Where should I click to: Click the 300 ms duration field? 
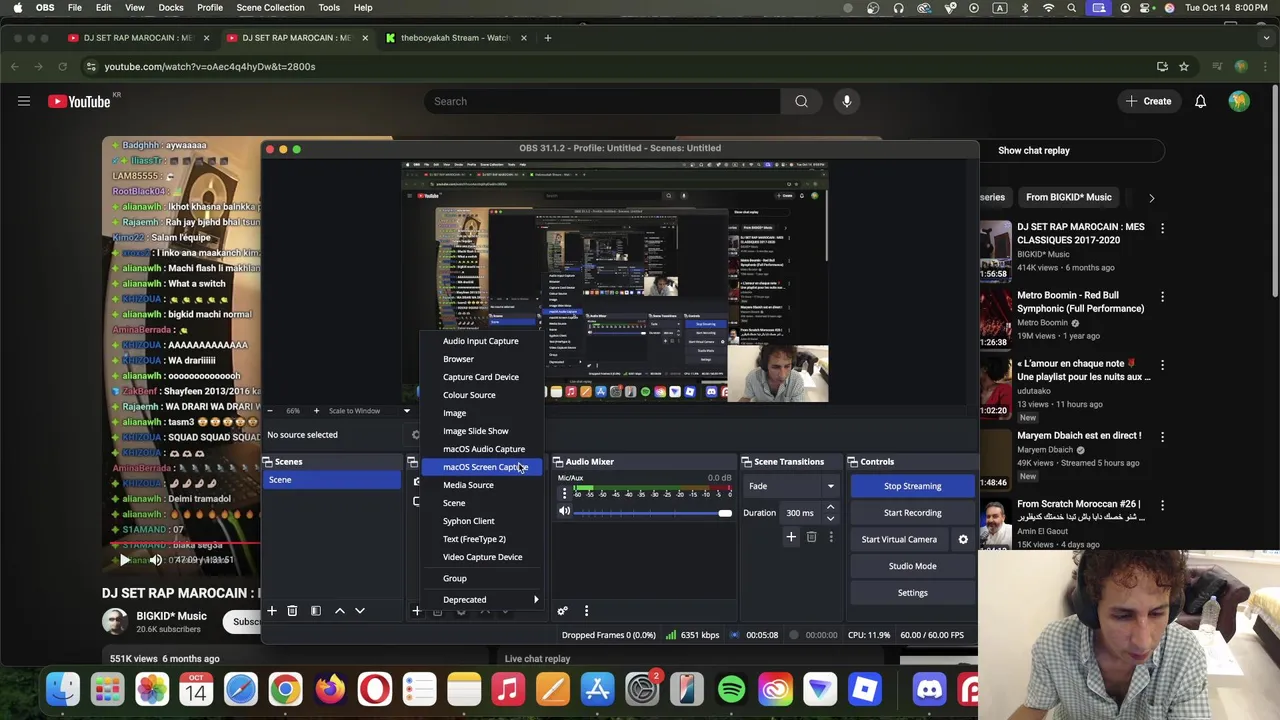point(801,513)
